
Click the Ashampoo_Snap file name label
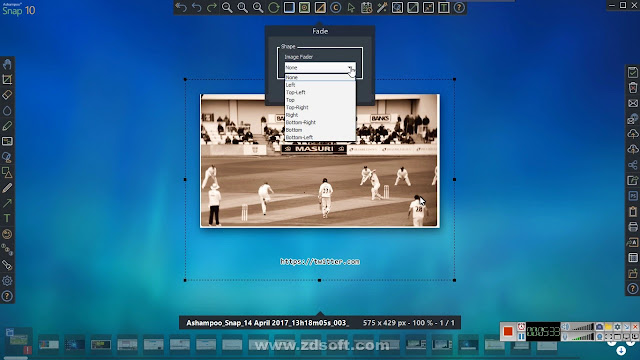[x=267, y=323]
